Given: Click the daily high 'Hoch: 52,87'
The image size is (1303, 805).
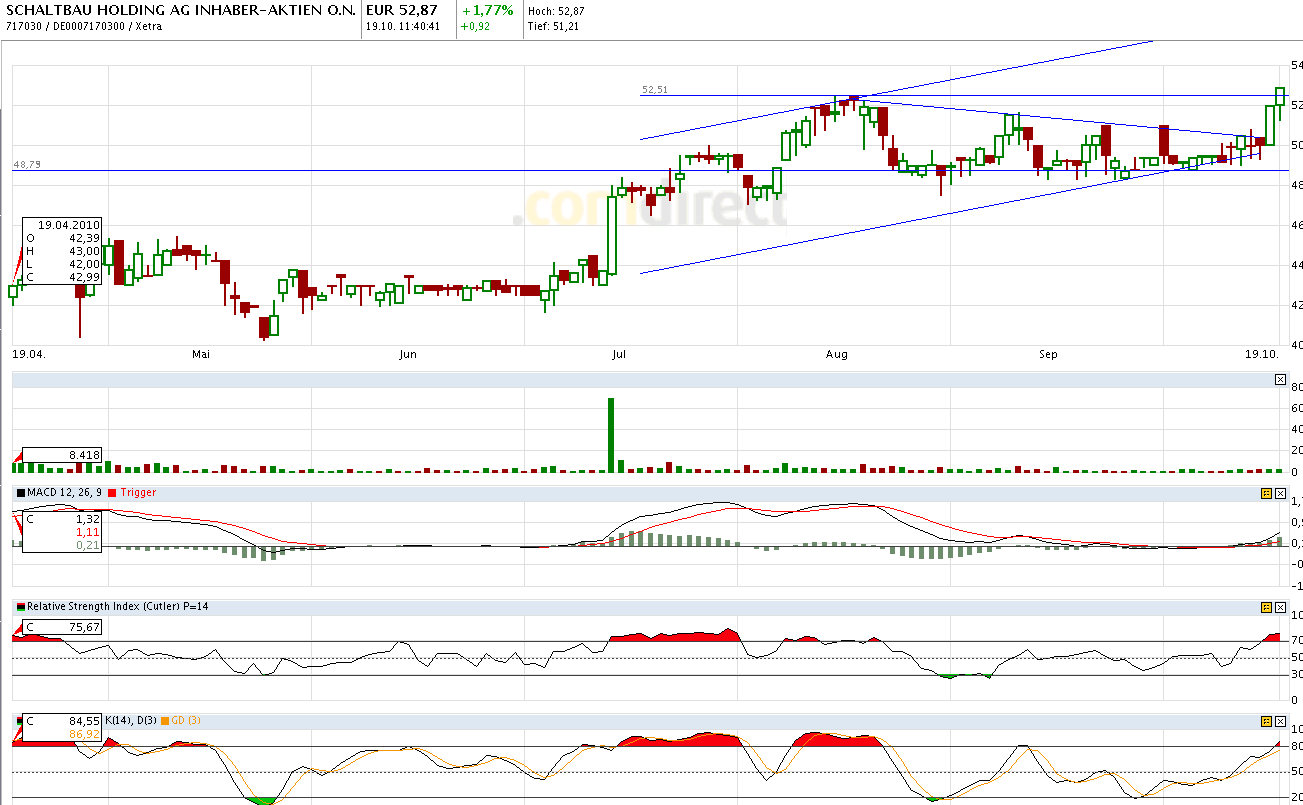Looking at the screenshot, I should point(557,11).
